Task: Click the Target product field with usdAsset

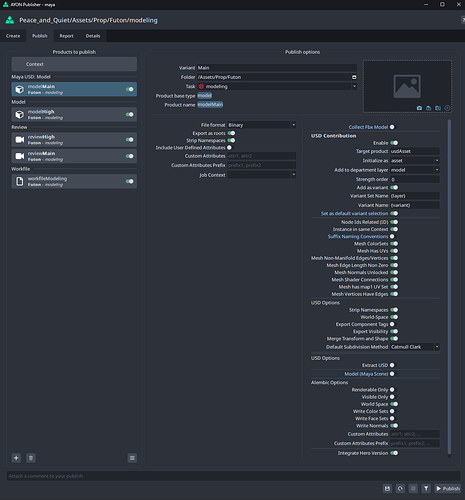Action: pos(415,151)
